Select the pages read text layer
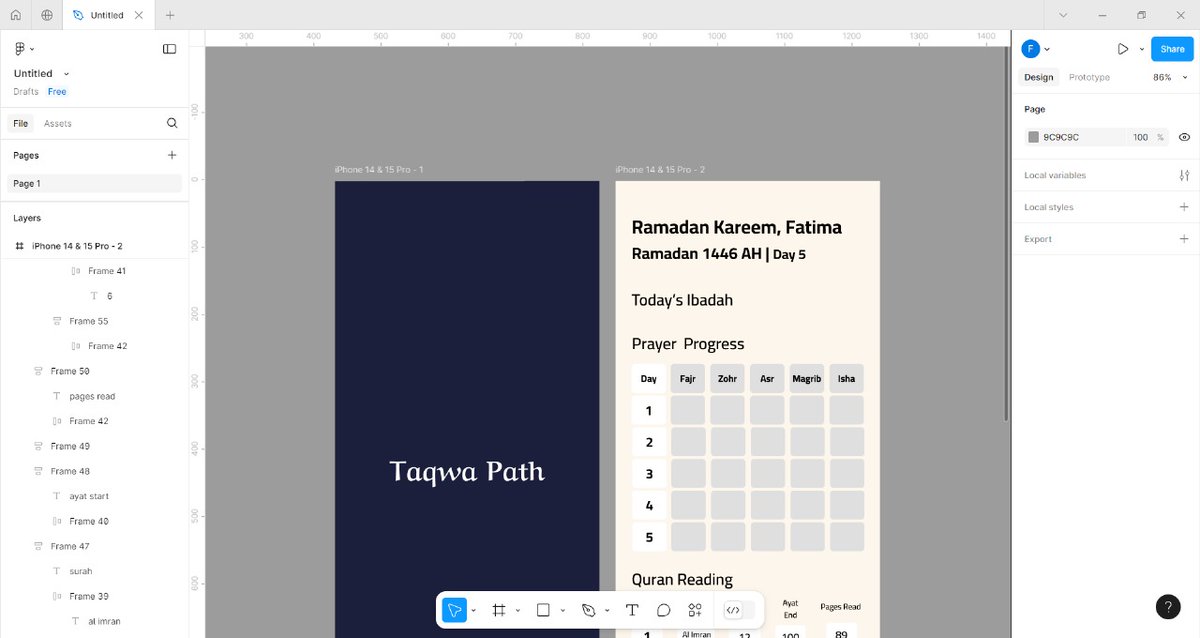This screenshot has width=1200, height=638. point(92,396)
